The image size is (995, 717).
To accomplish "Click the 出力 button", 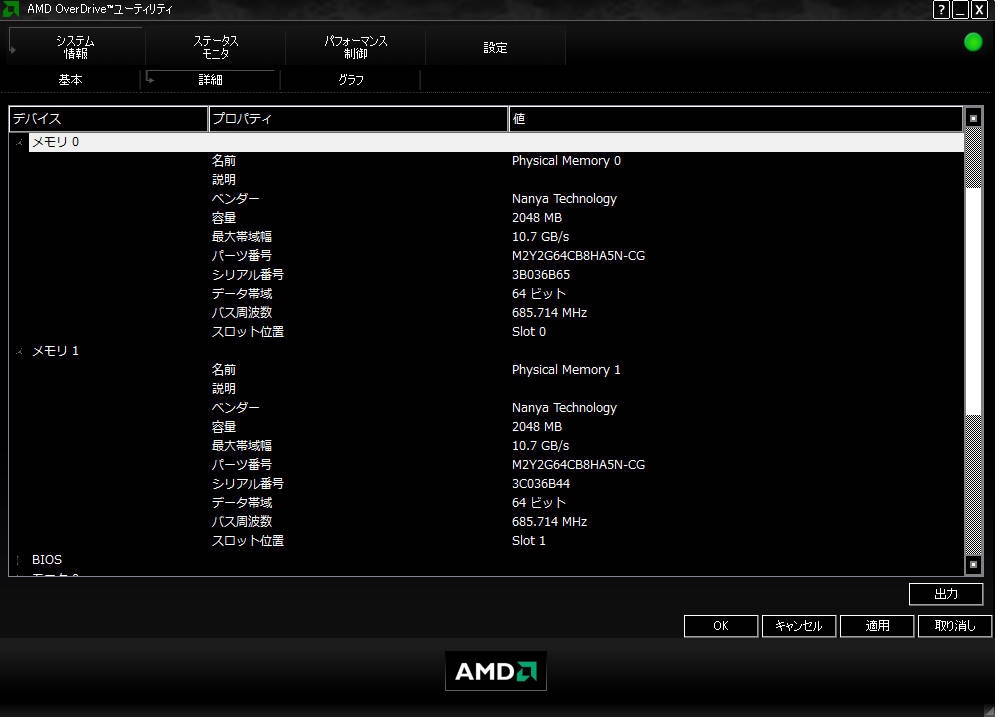I will click(946, 594).
